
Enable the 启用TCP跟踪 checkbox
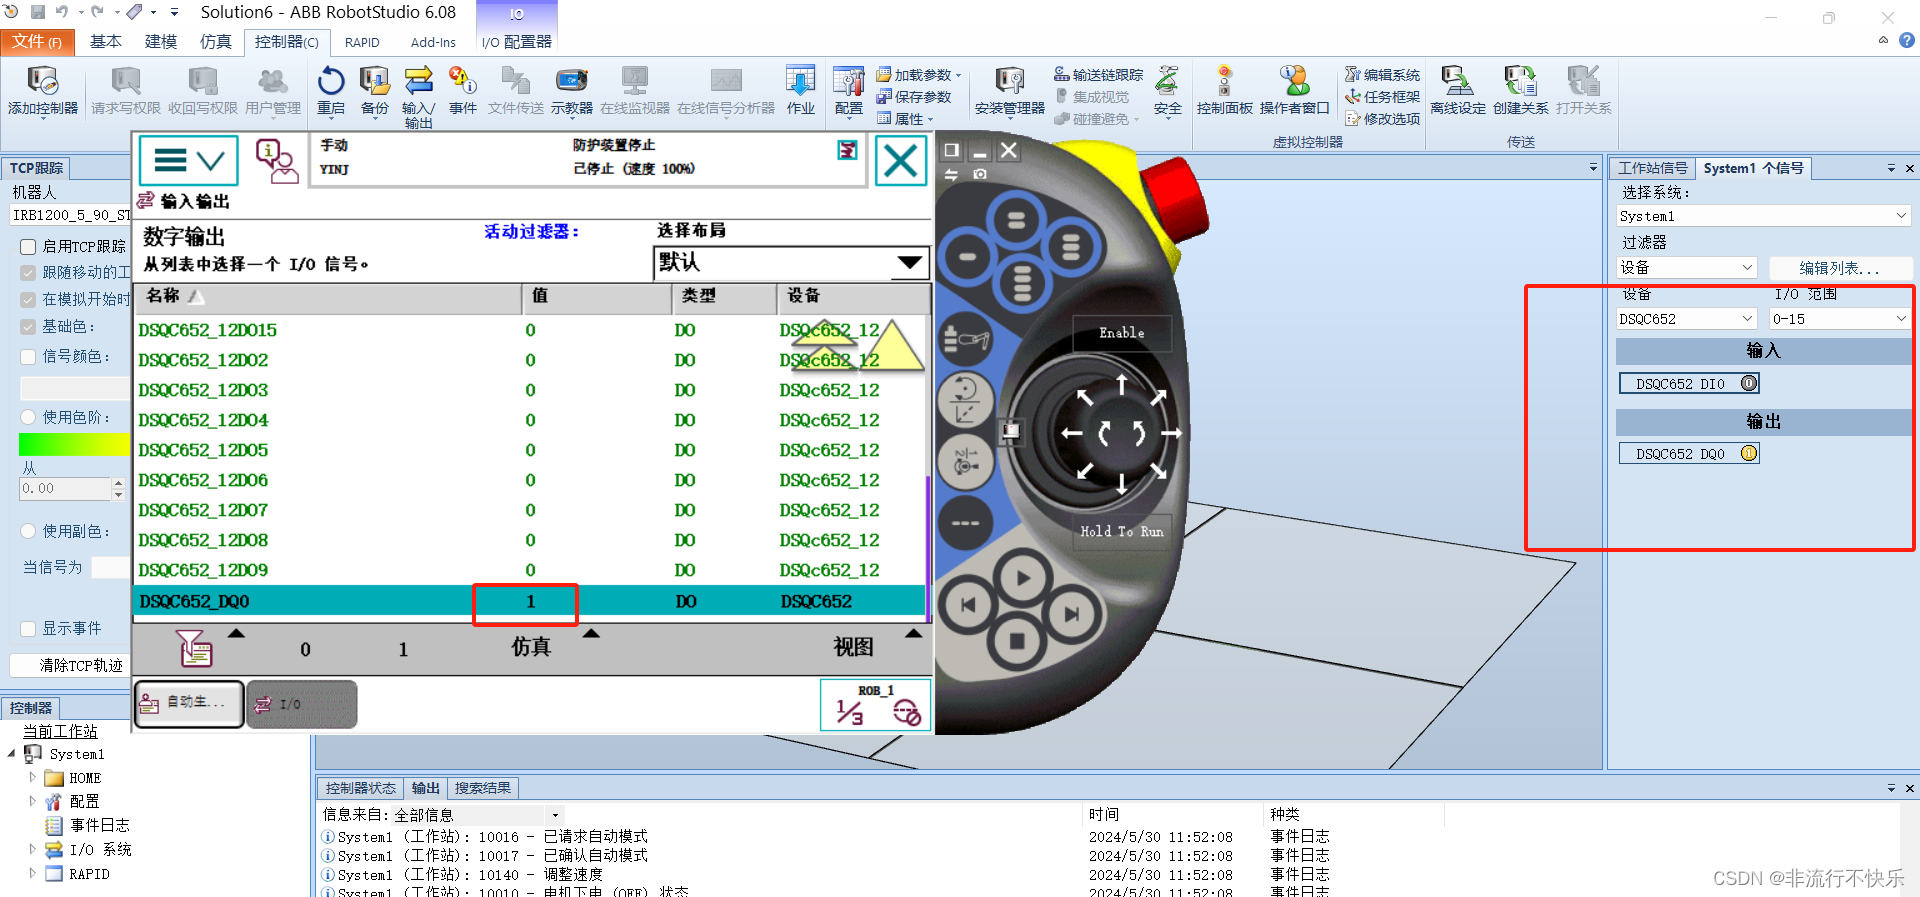coord(28,246)
